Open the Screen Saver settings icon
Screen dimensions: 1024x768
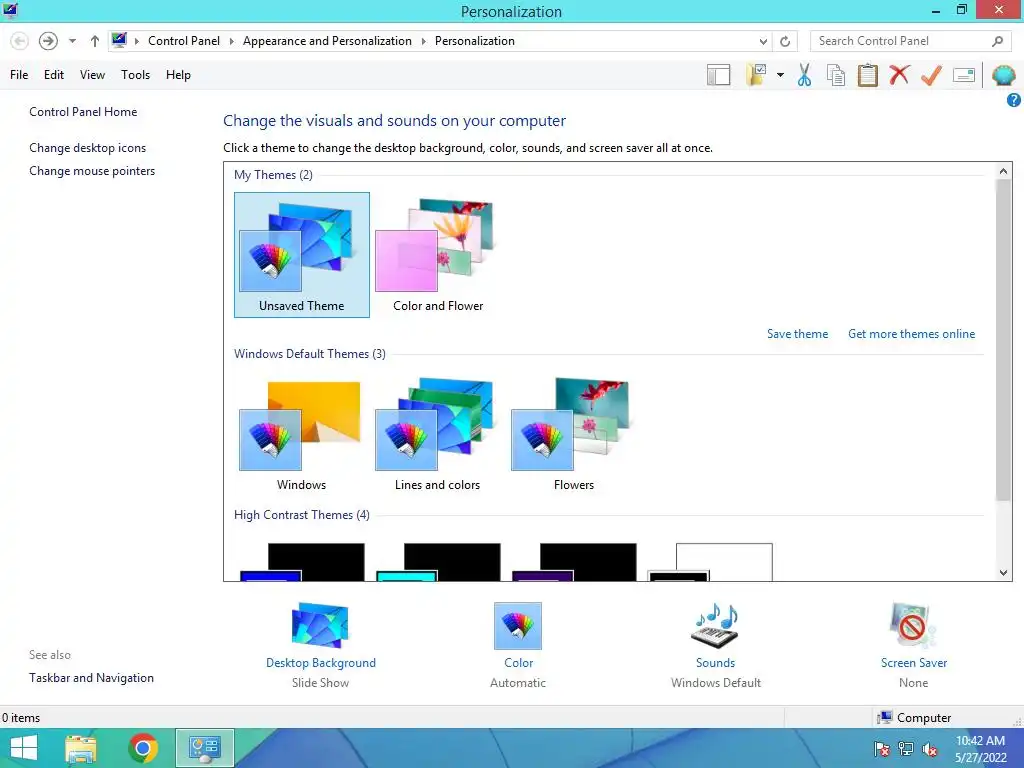(x=913, y=626)
